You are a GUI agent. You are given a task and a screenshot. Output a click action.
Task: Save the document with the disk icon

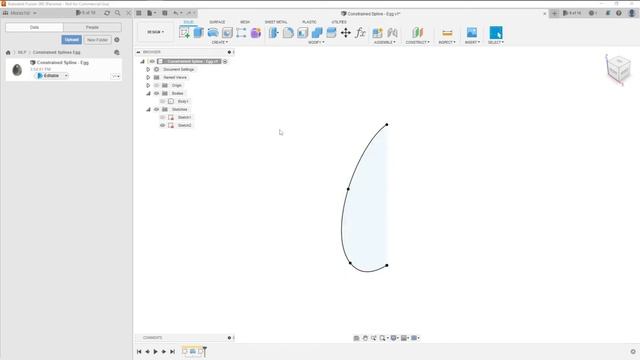tap(164, 13)
